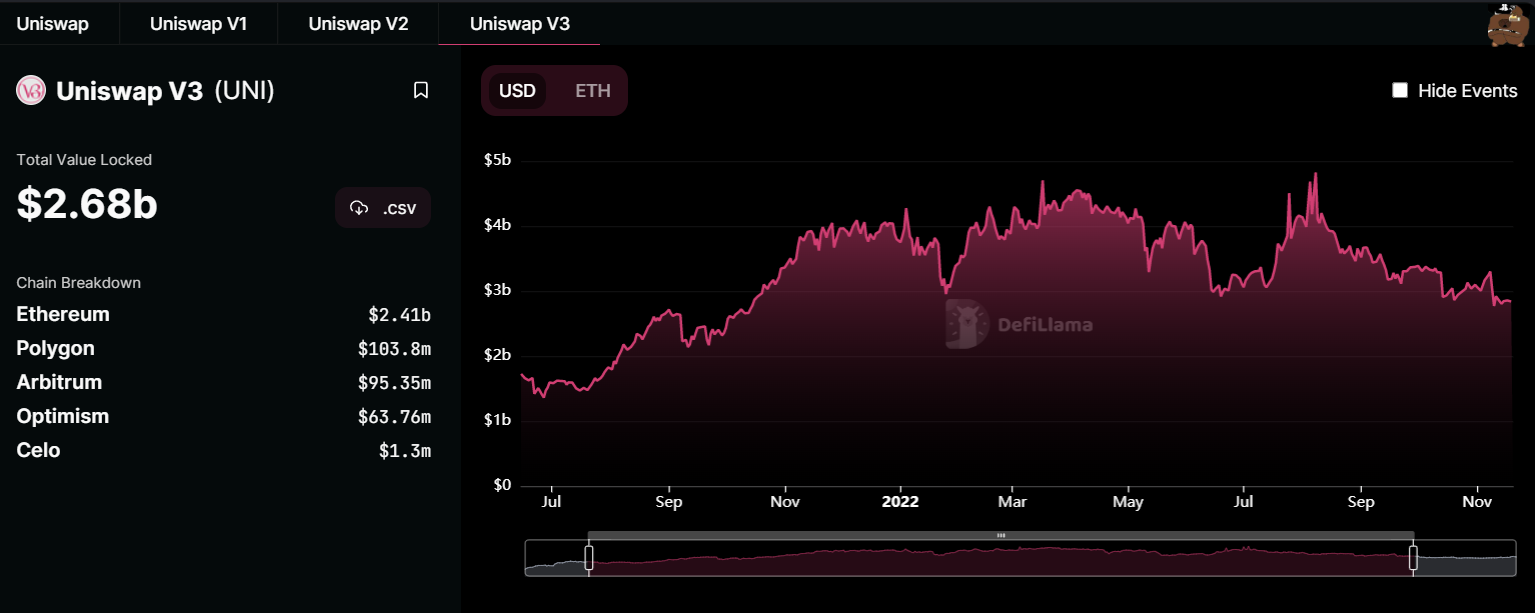
Task: Click the Sep label after 2022 on the axis
Action: [1361, 502]
